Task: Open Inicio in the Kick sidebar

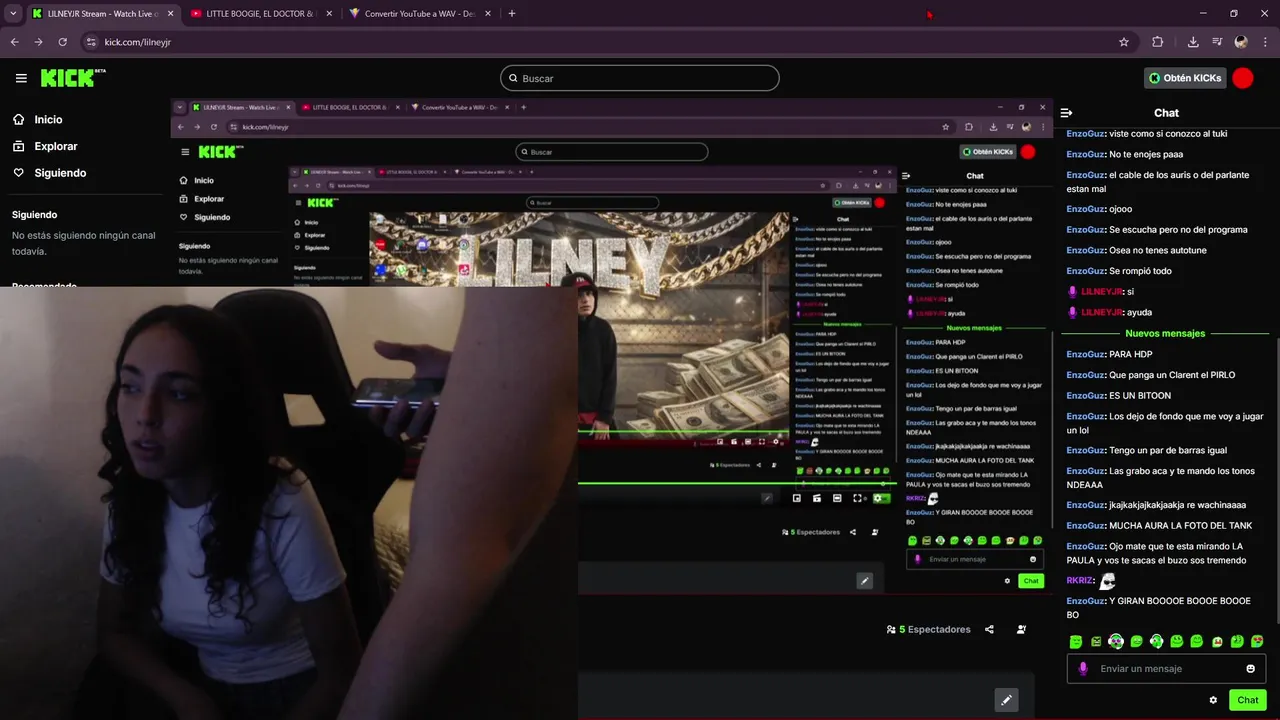Action: tap(48, 119)
